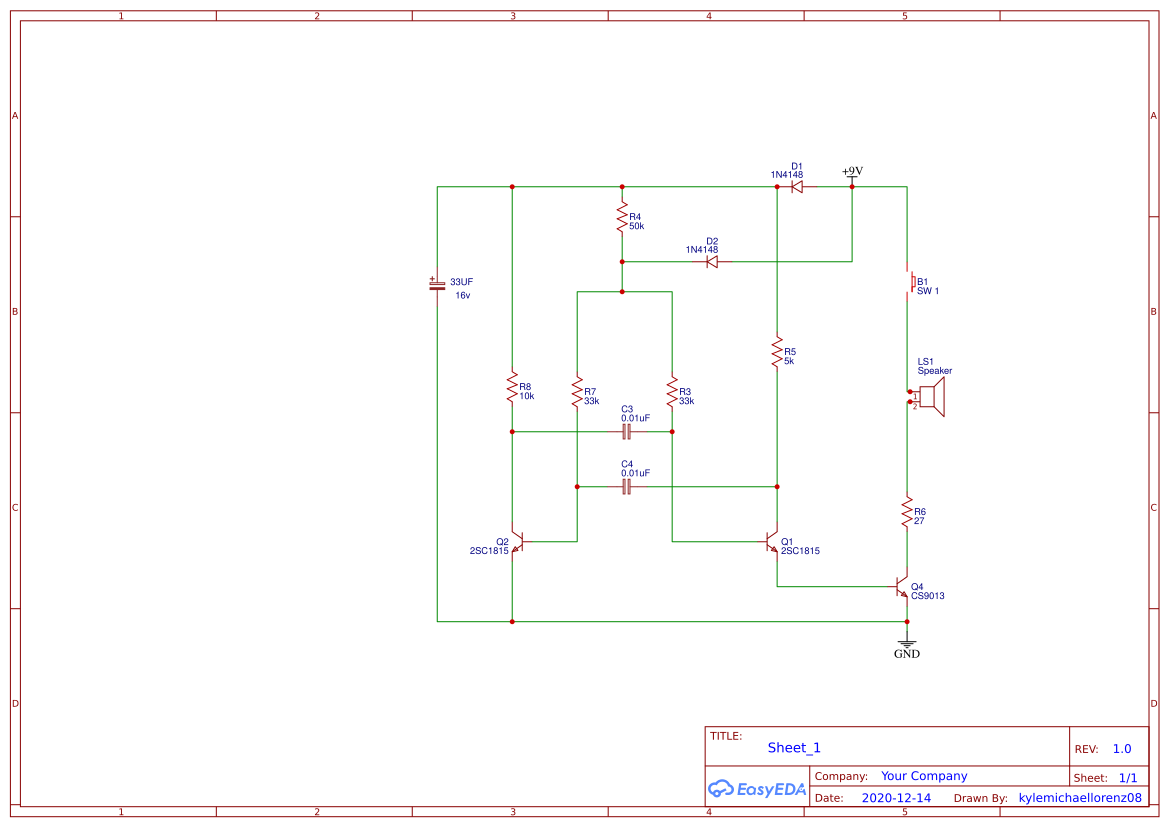Click the LS1 Speaker symbol
Screen dimensions: 1169x827
(x=926, y=394)
